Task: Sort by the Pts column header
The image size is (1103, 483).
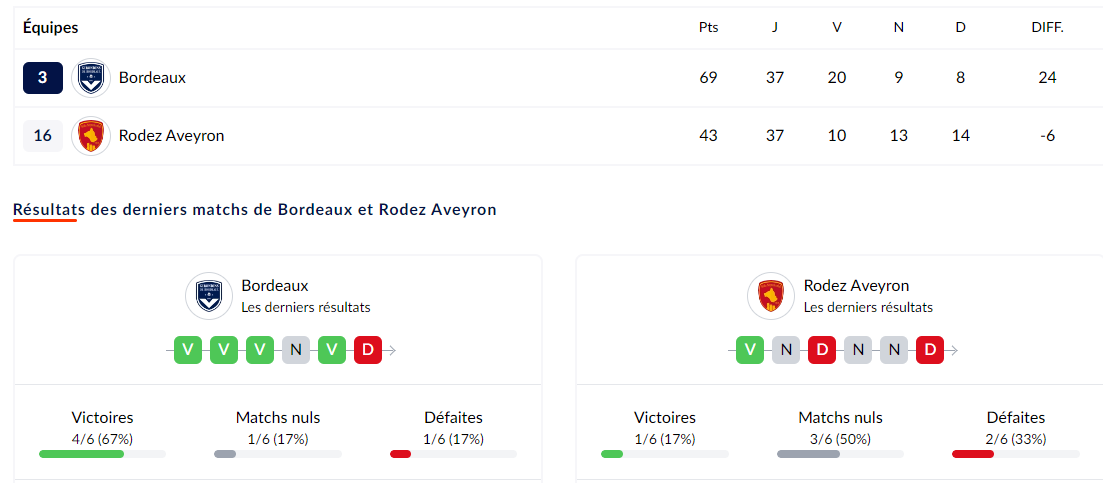Action: (x=708, y=28)
